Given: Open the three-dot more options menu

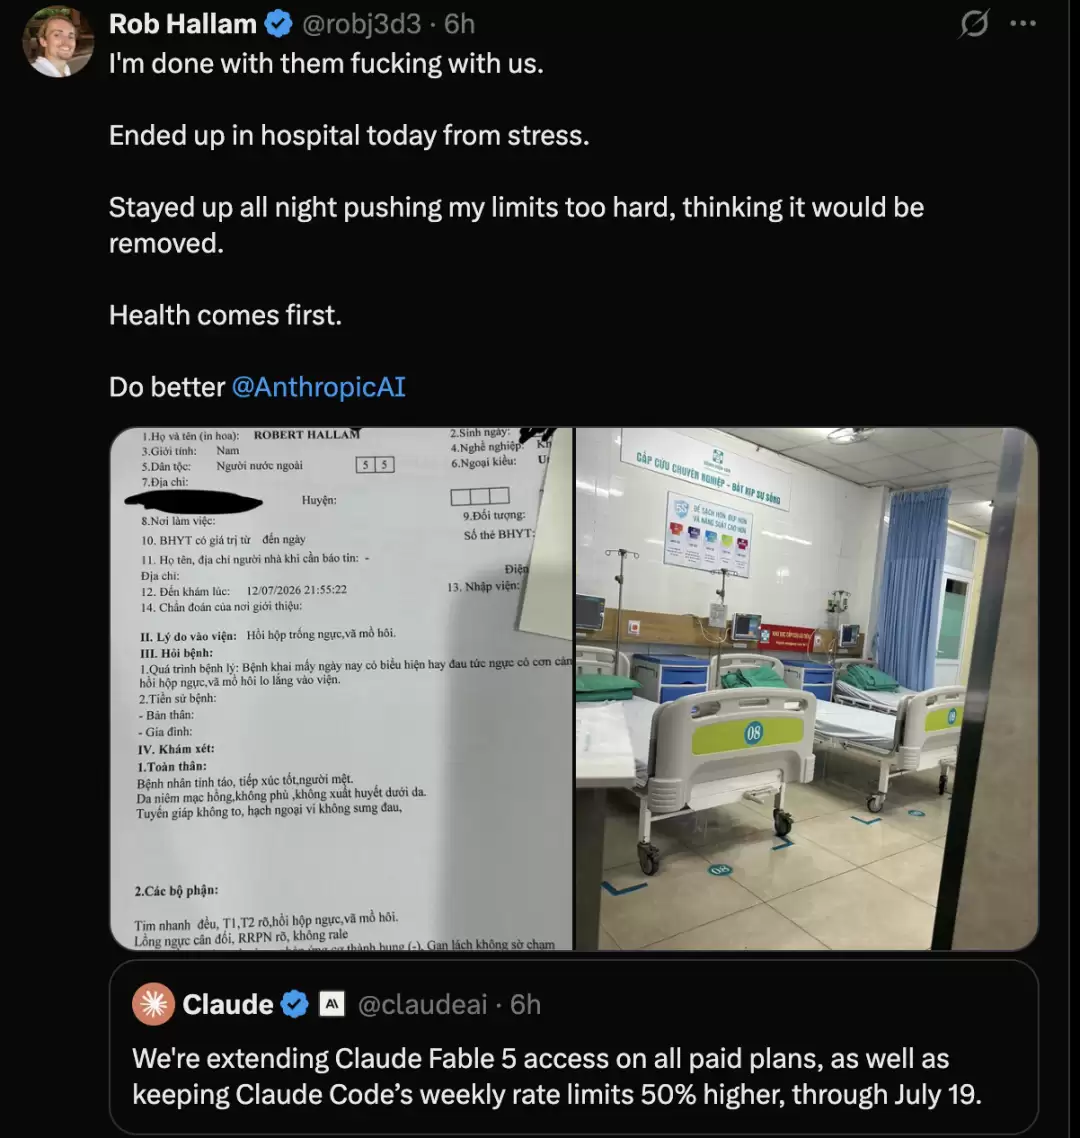Looking at the screenshot, I should (1023, 24).
